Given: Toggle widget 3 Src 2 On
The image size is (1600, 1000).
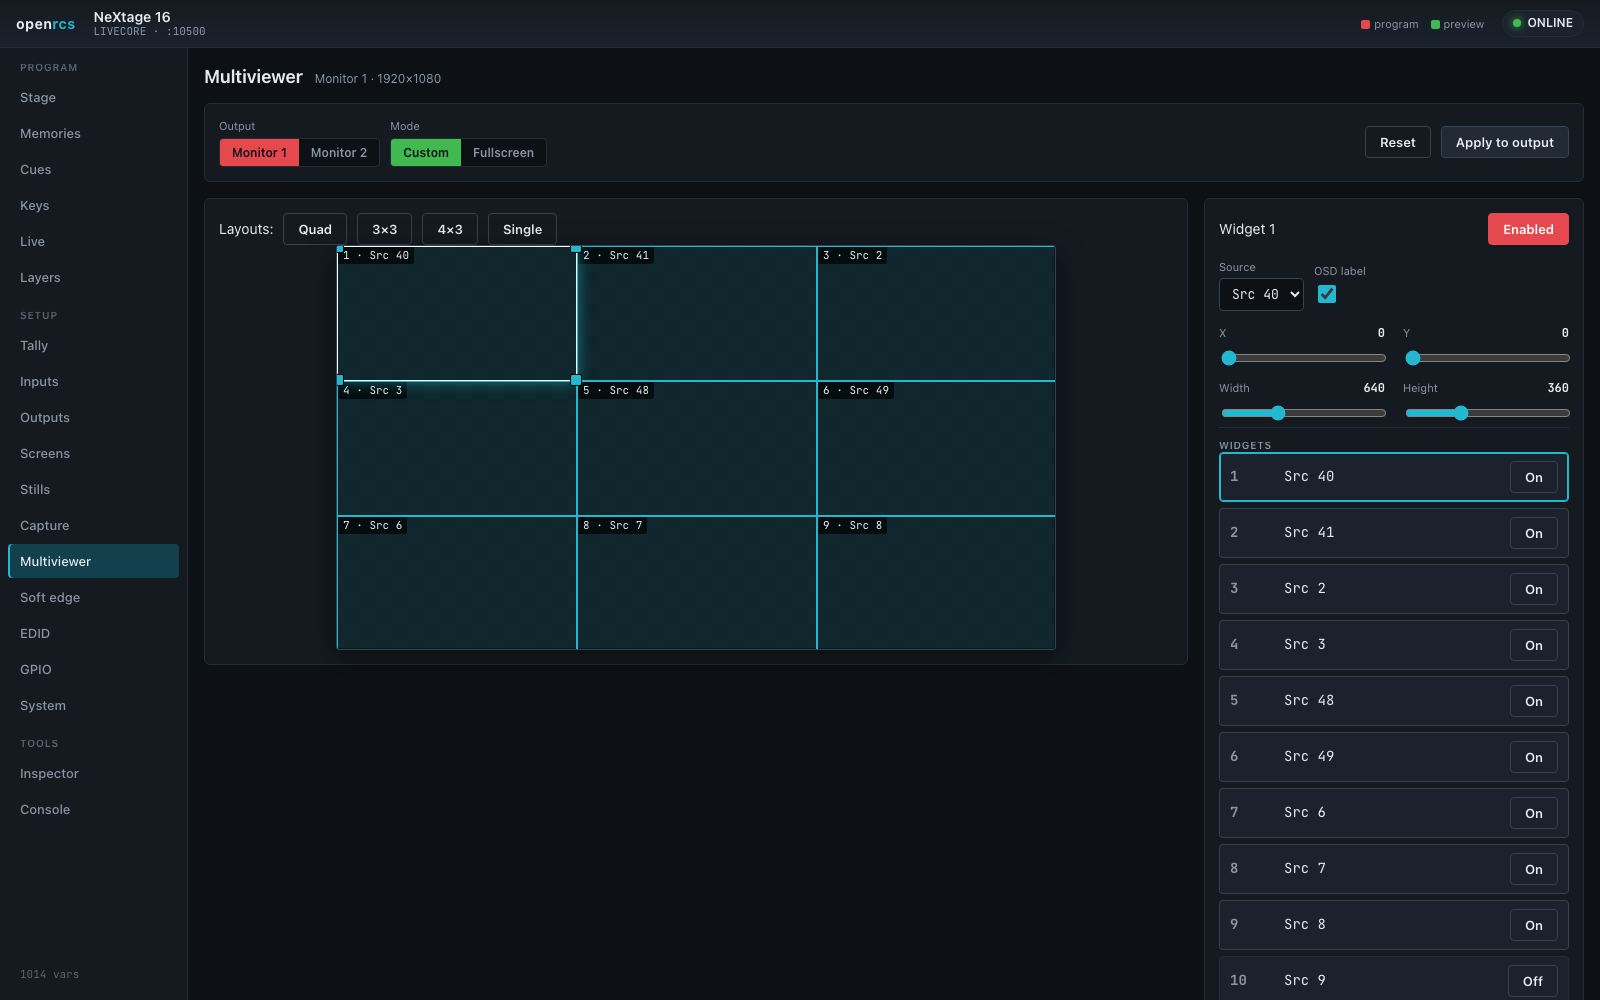Looking at the screenshot, I should [x=1534, y=589].
